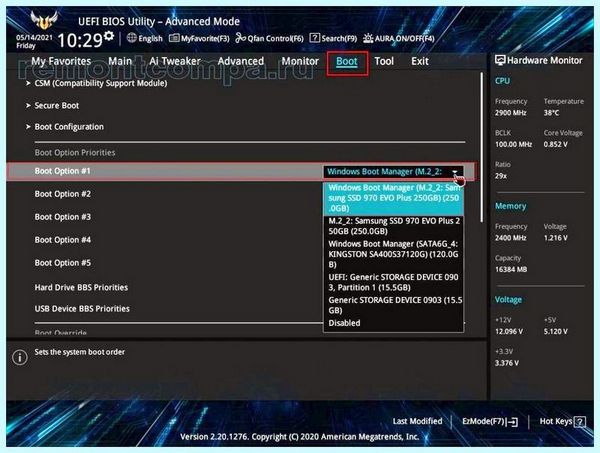This screenshot has height=453, width=600.
Task: Click the TUF logo
Action: pos(44,20)
